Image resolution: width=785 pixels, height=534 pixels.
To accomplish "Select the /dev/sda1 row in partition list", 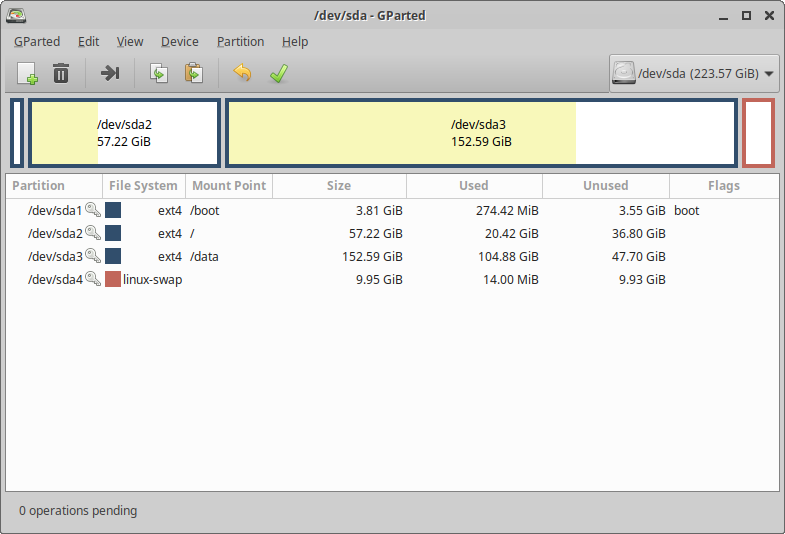I will coord(392,210).
